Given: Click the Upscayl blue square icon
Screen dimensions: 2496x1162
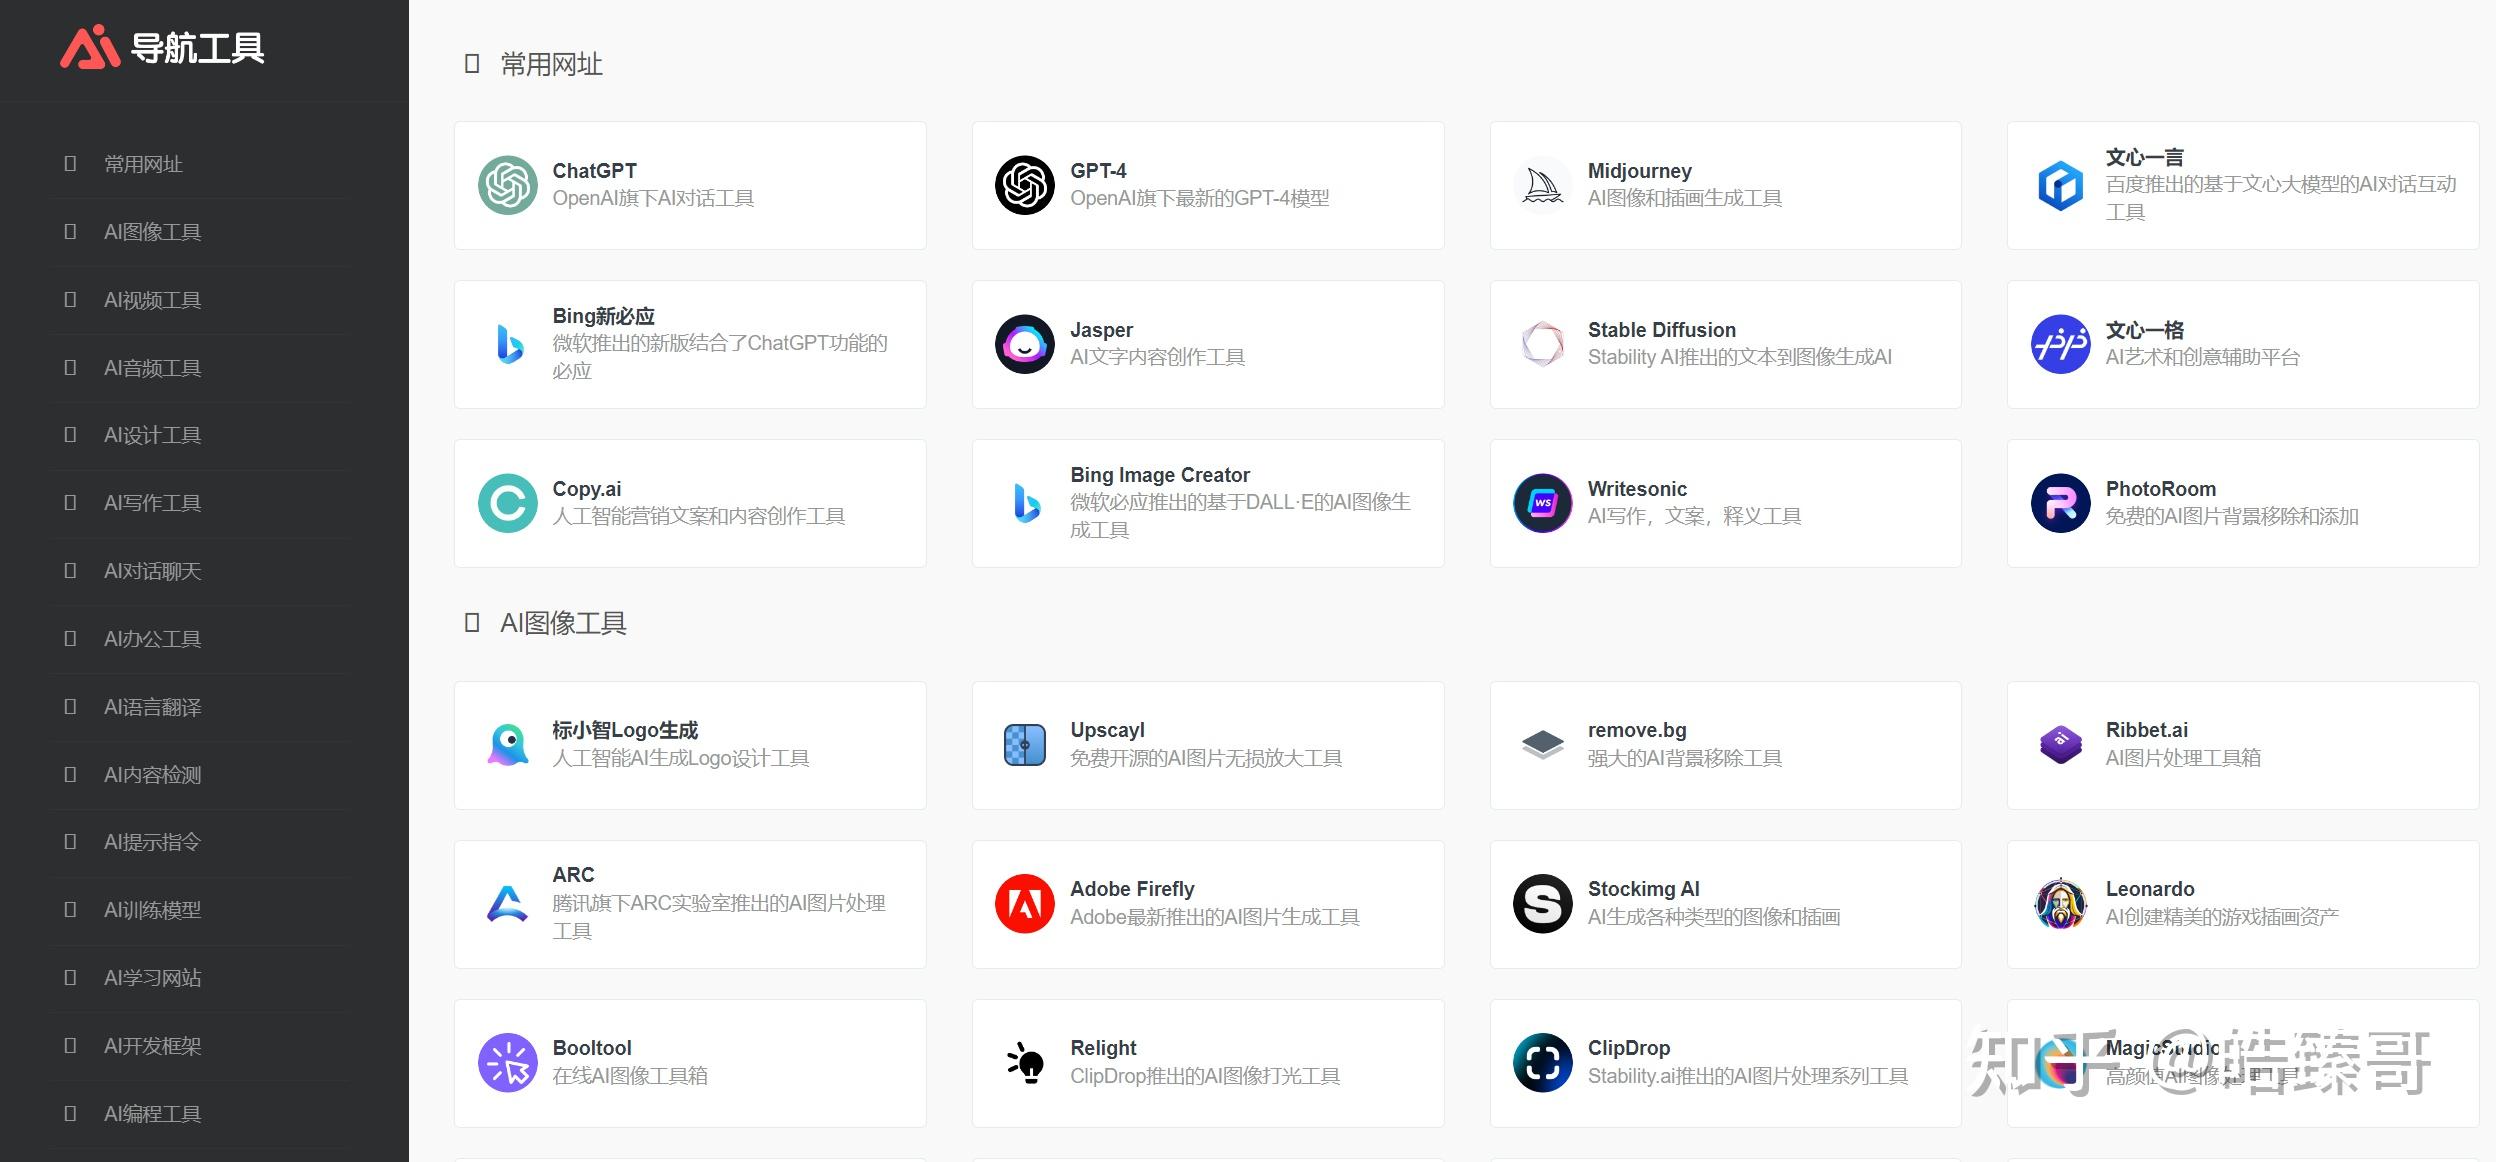Looking at the screenshot, I should [x=1024, y=744].
